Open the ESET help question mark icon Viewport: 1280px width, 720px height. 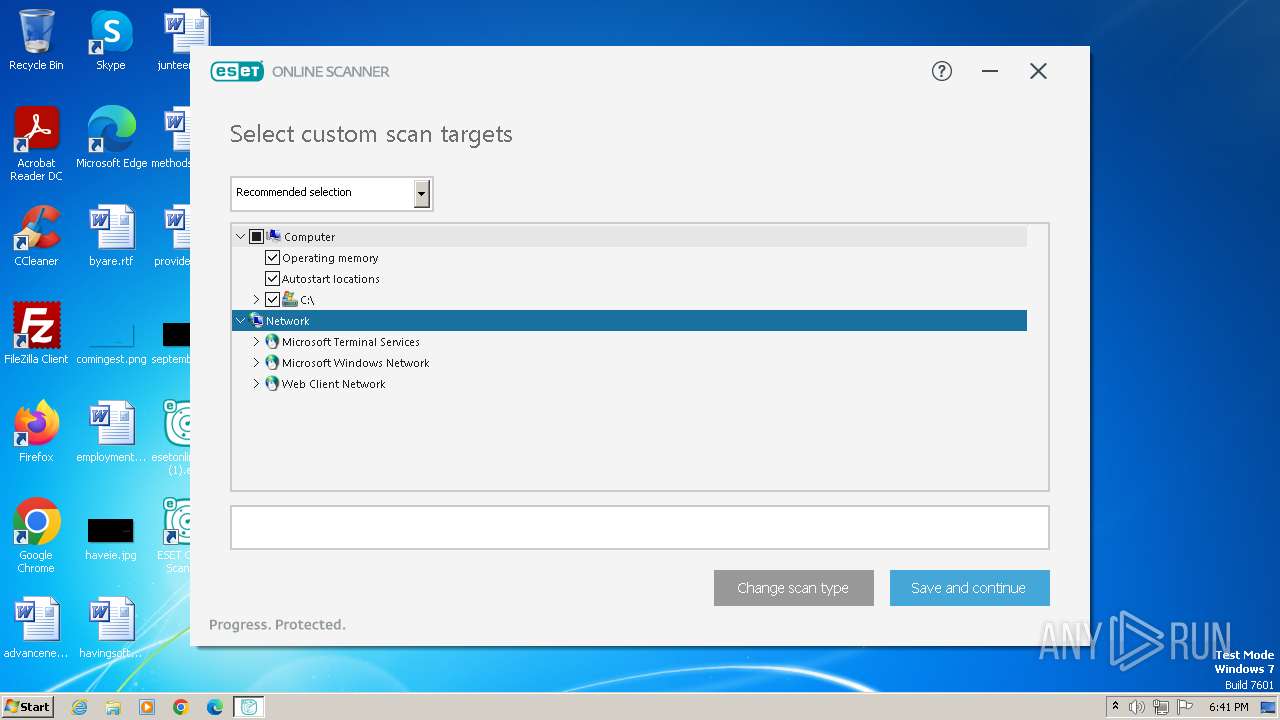pyautogui.click(x=942, y=71)
